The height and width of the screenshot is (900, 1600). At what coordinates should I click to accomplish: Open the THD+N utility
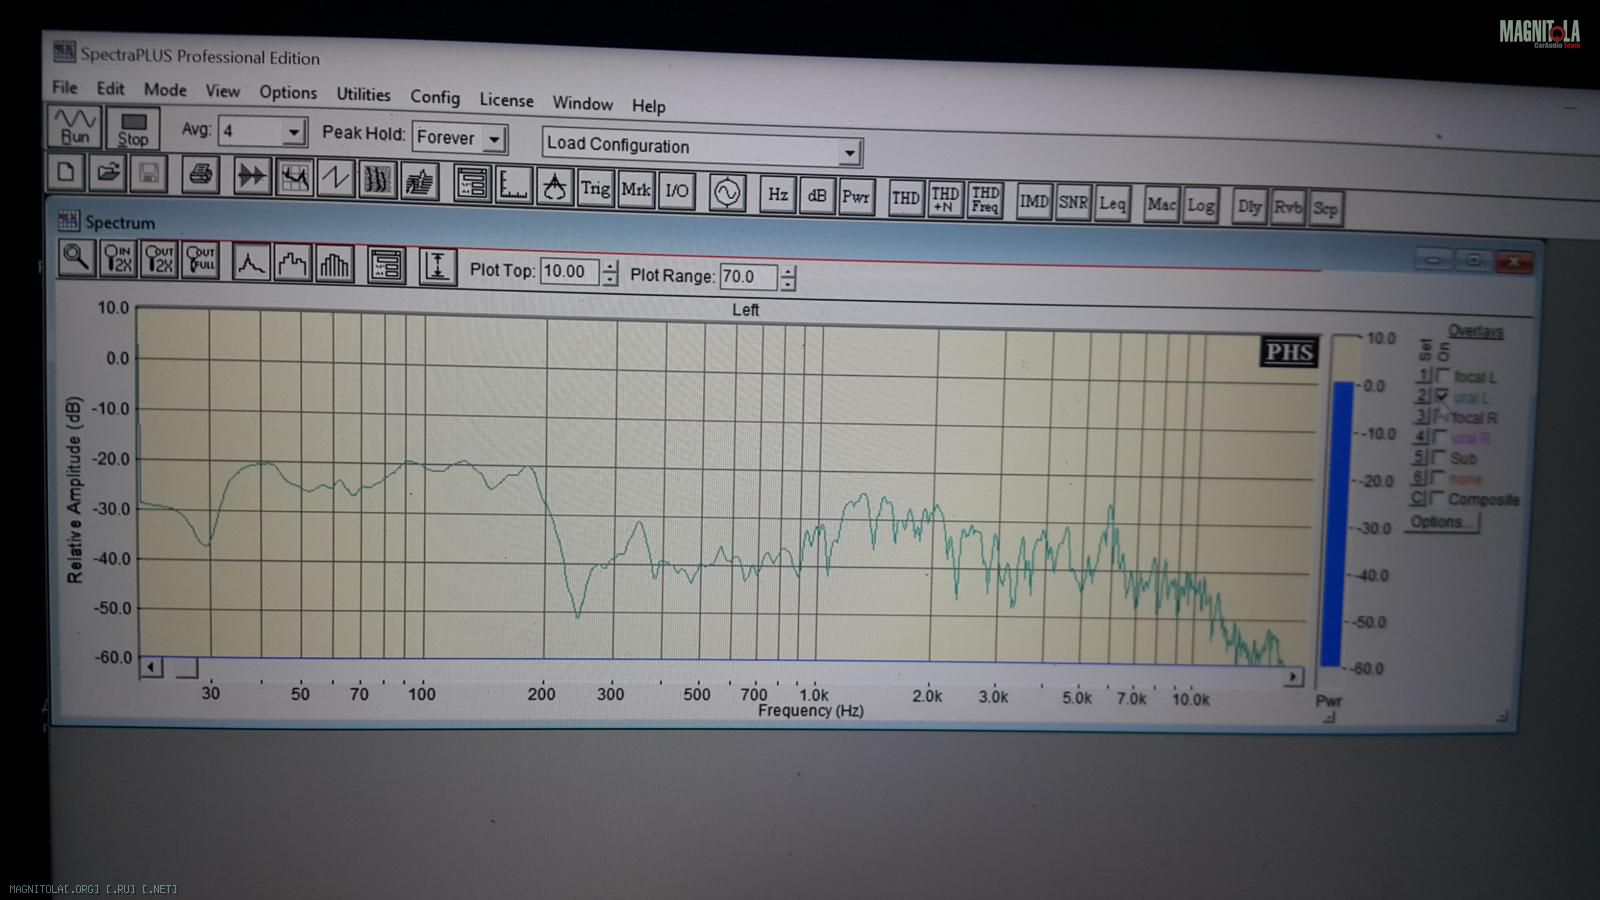point(944,199)
